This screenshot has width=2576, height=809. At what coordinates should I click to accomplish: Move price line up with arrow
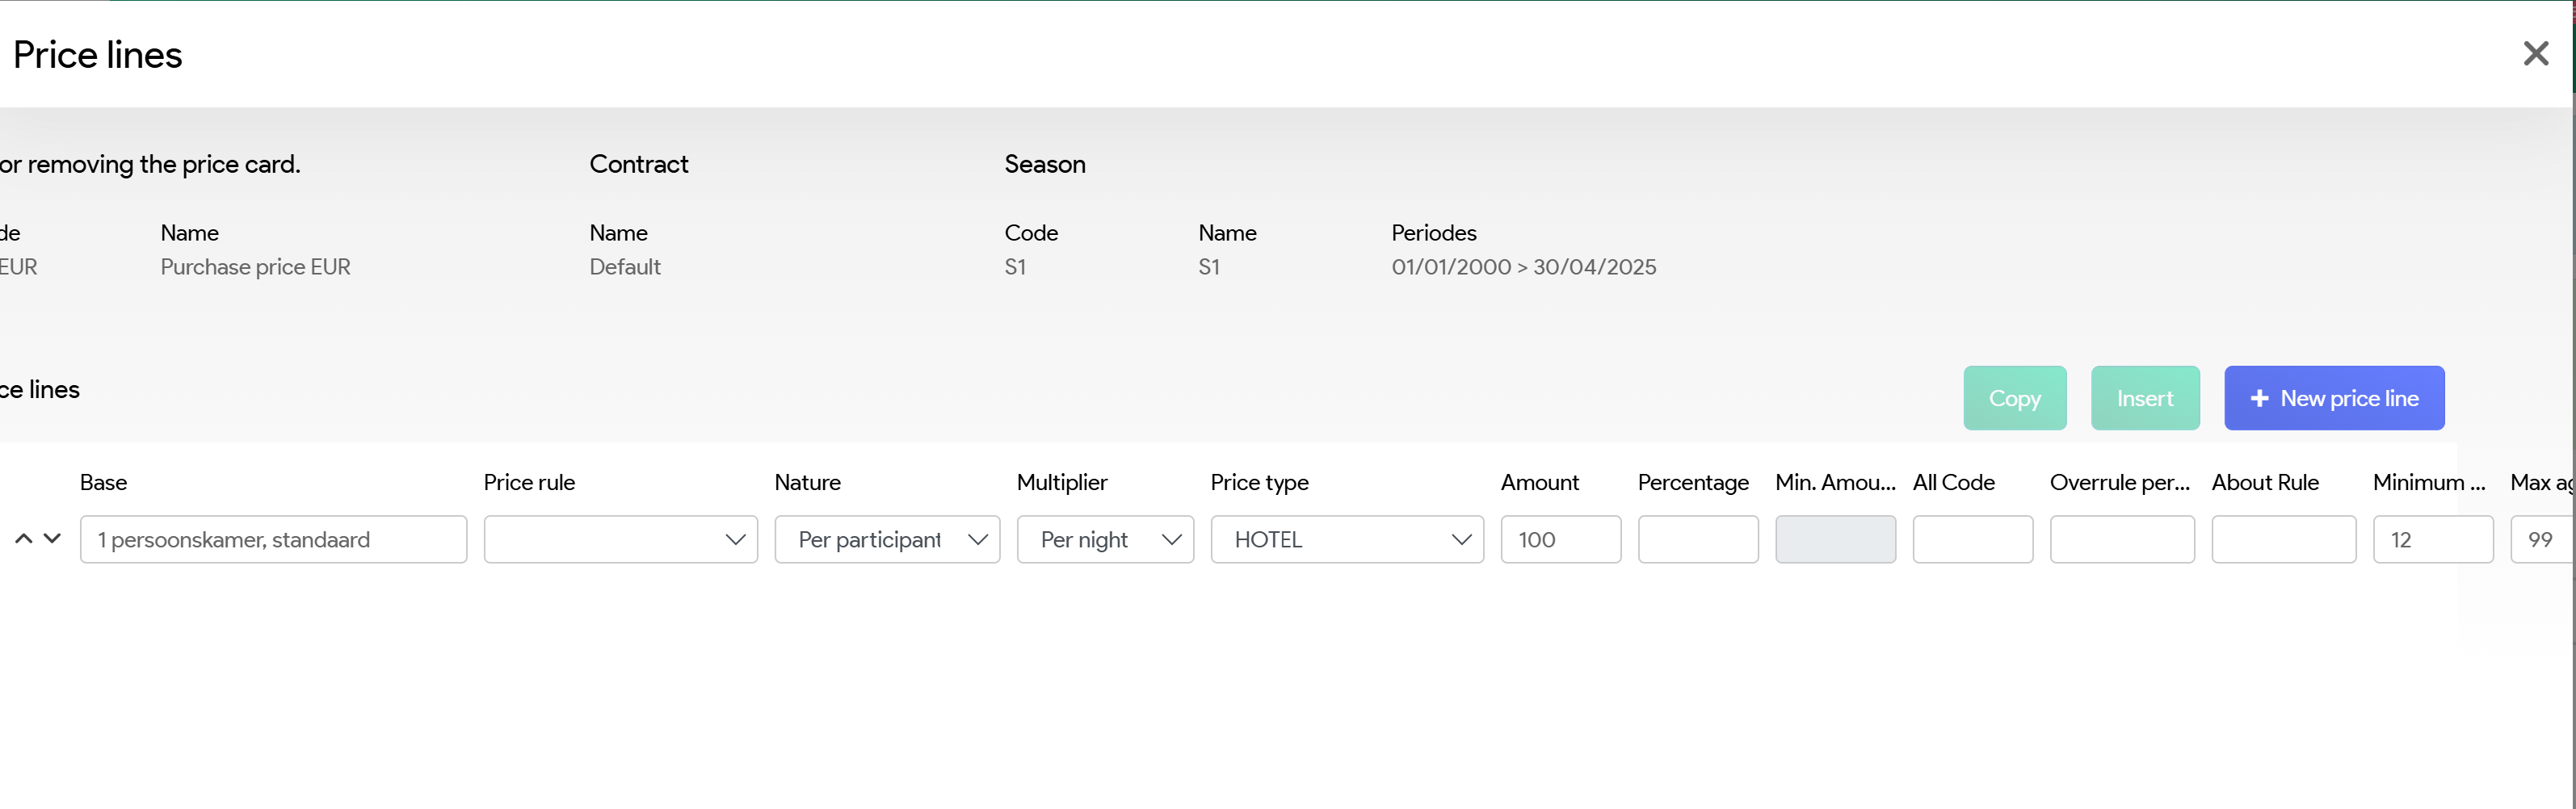click(24, 539)
